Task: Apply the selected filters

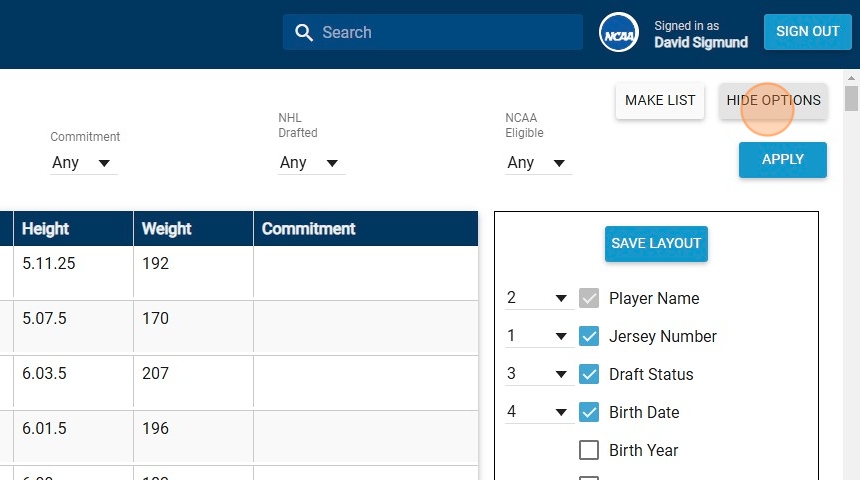Action: 782,160
